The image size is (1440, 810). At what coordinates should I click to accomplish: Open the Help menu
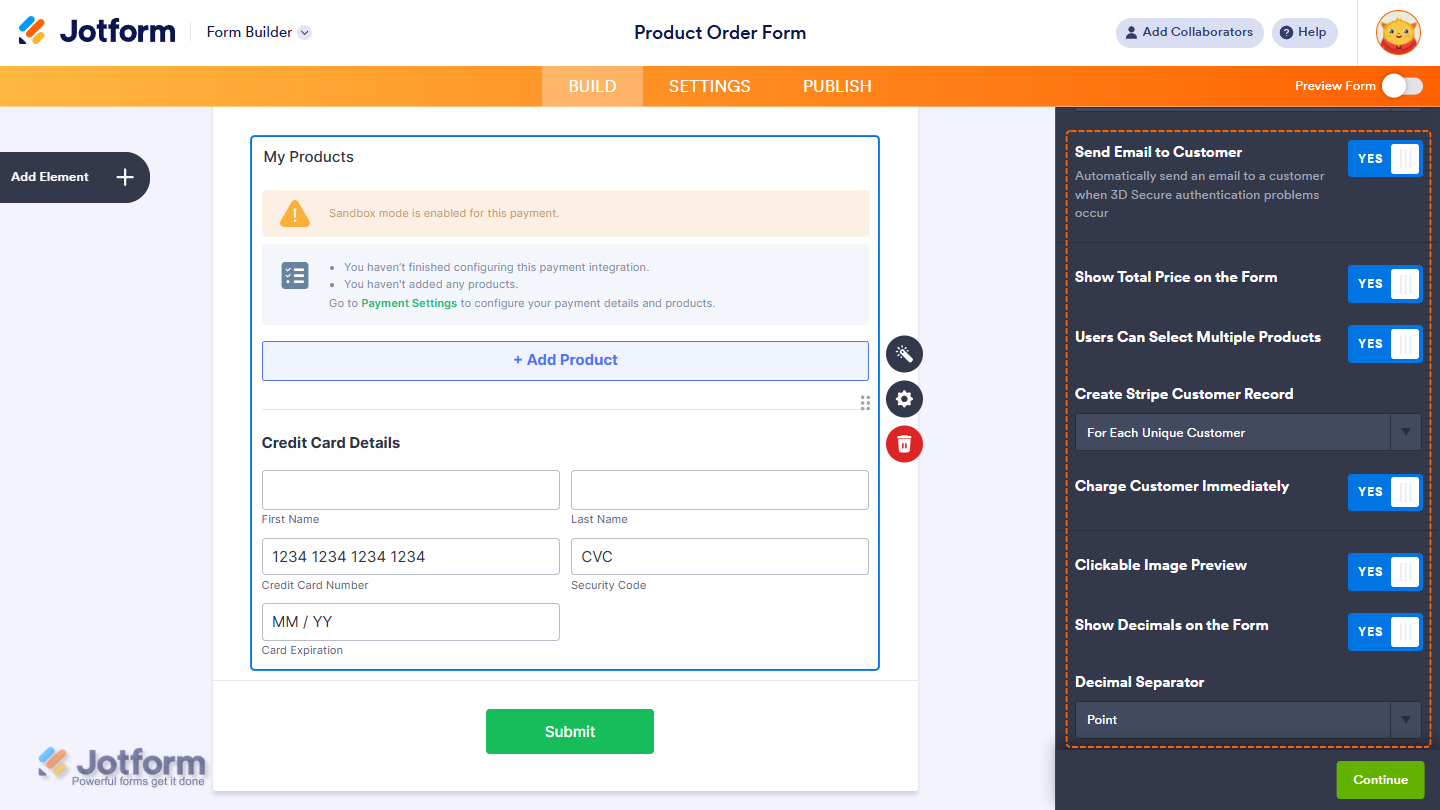[x=1304, y=32]
